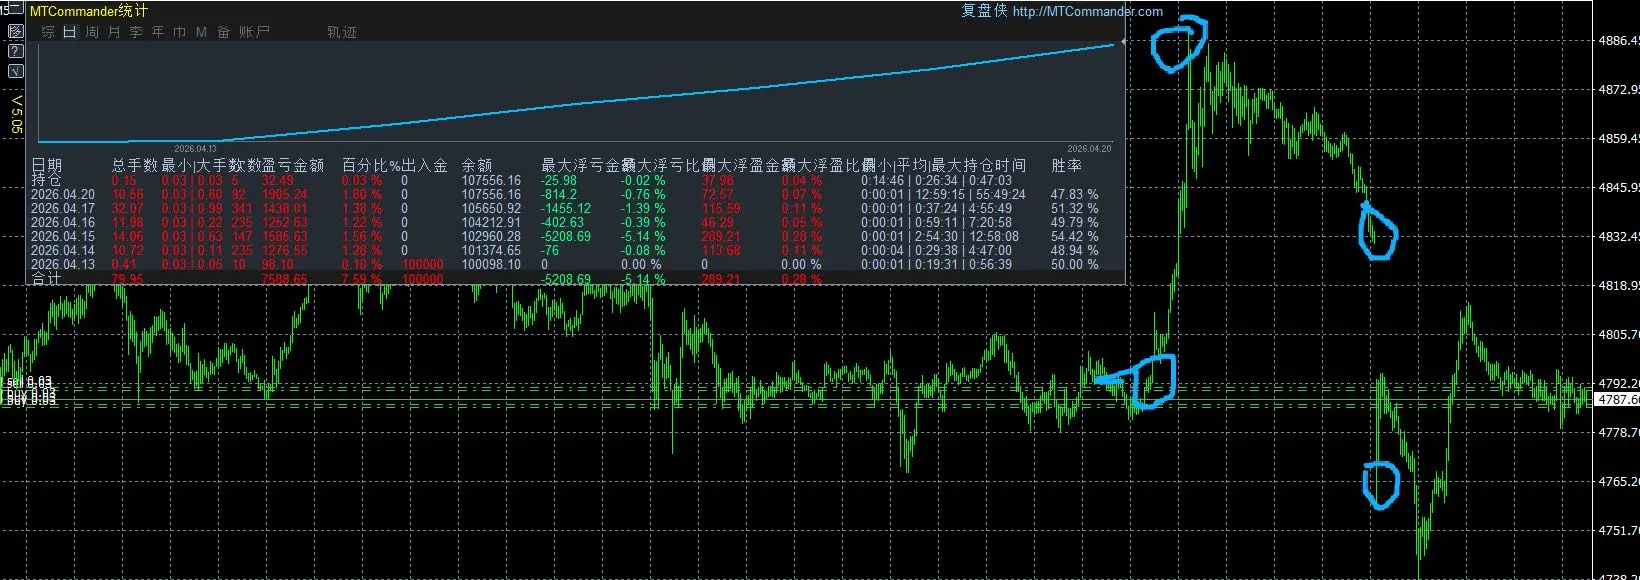Select the 日 daily tab

(x=70, y=32)
